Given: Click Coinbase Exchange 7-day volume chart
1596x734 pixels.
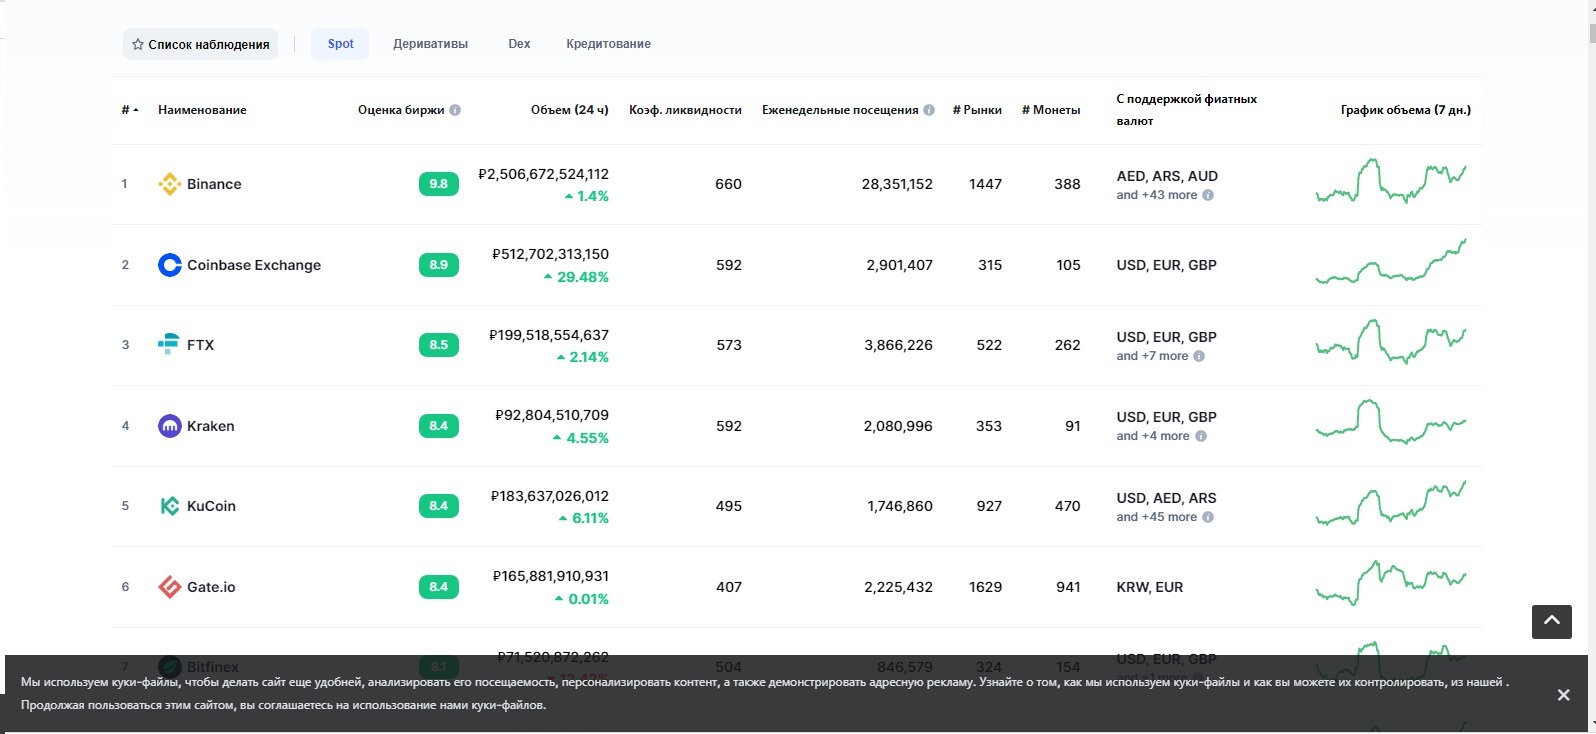Looking at the screenshot, I should click(1391, 262).
